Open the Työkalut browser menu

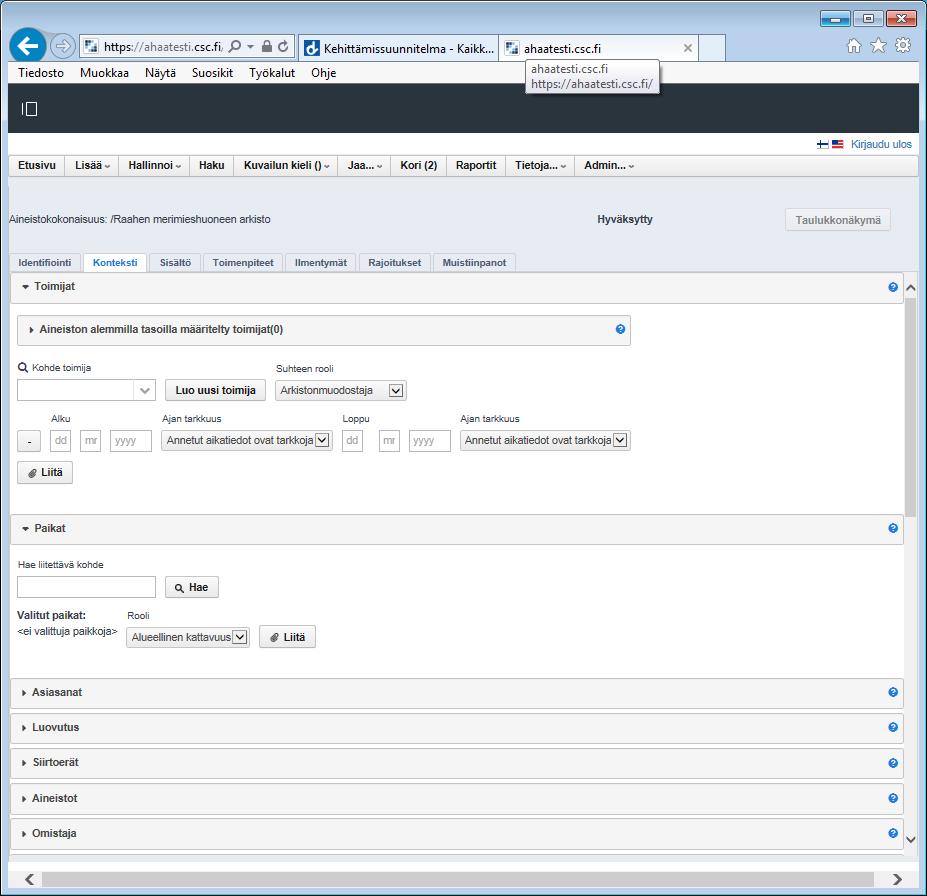(x=272, y=73)
